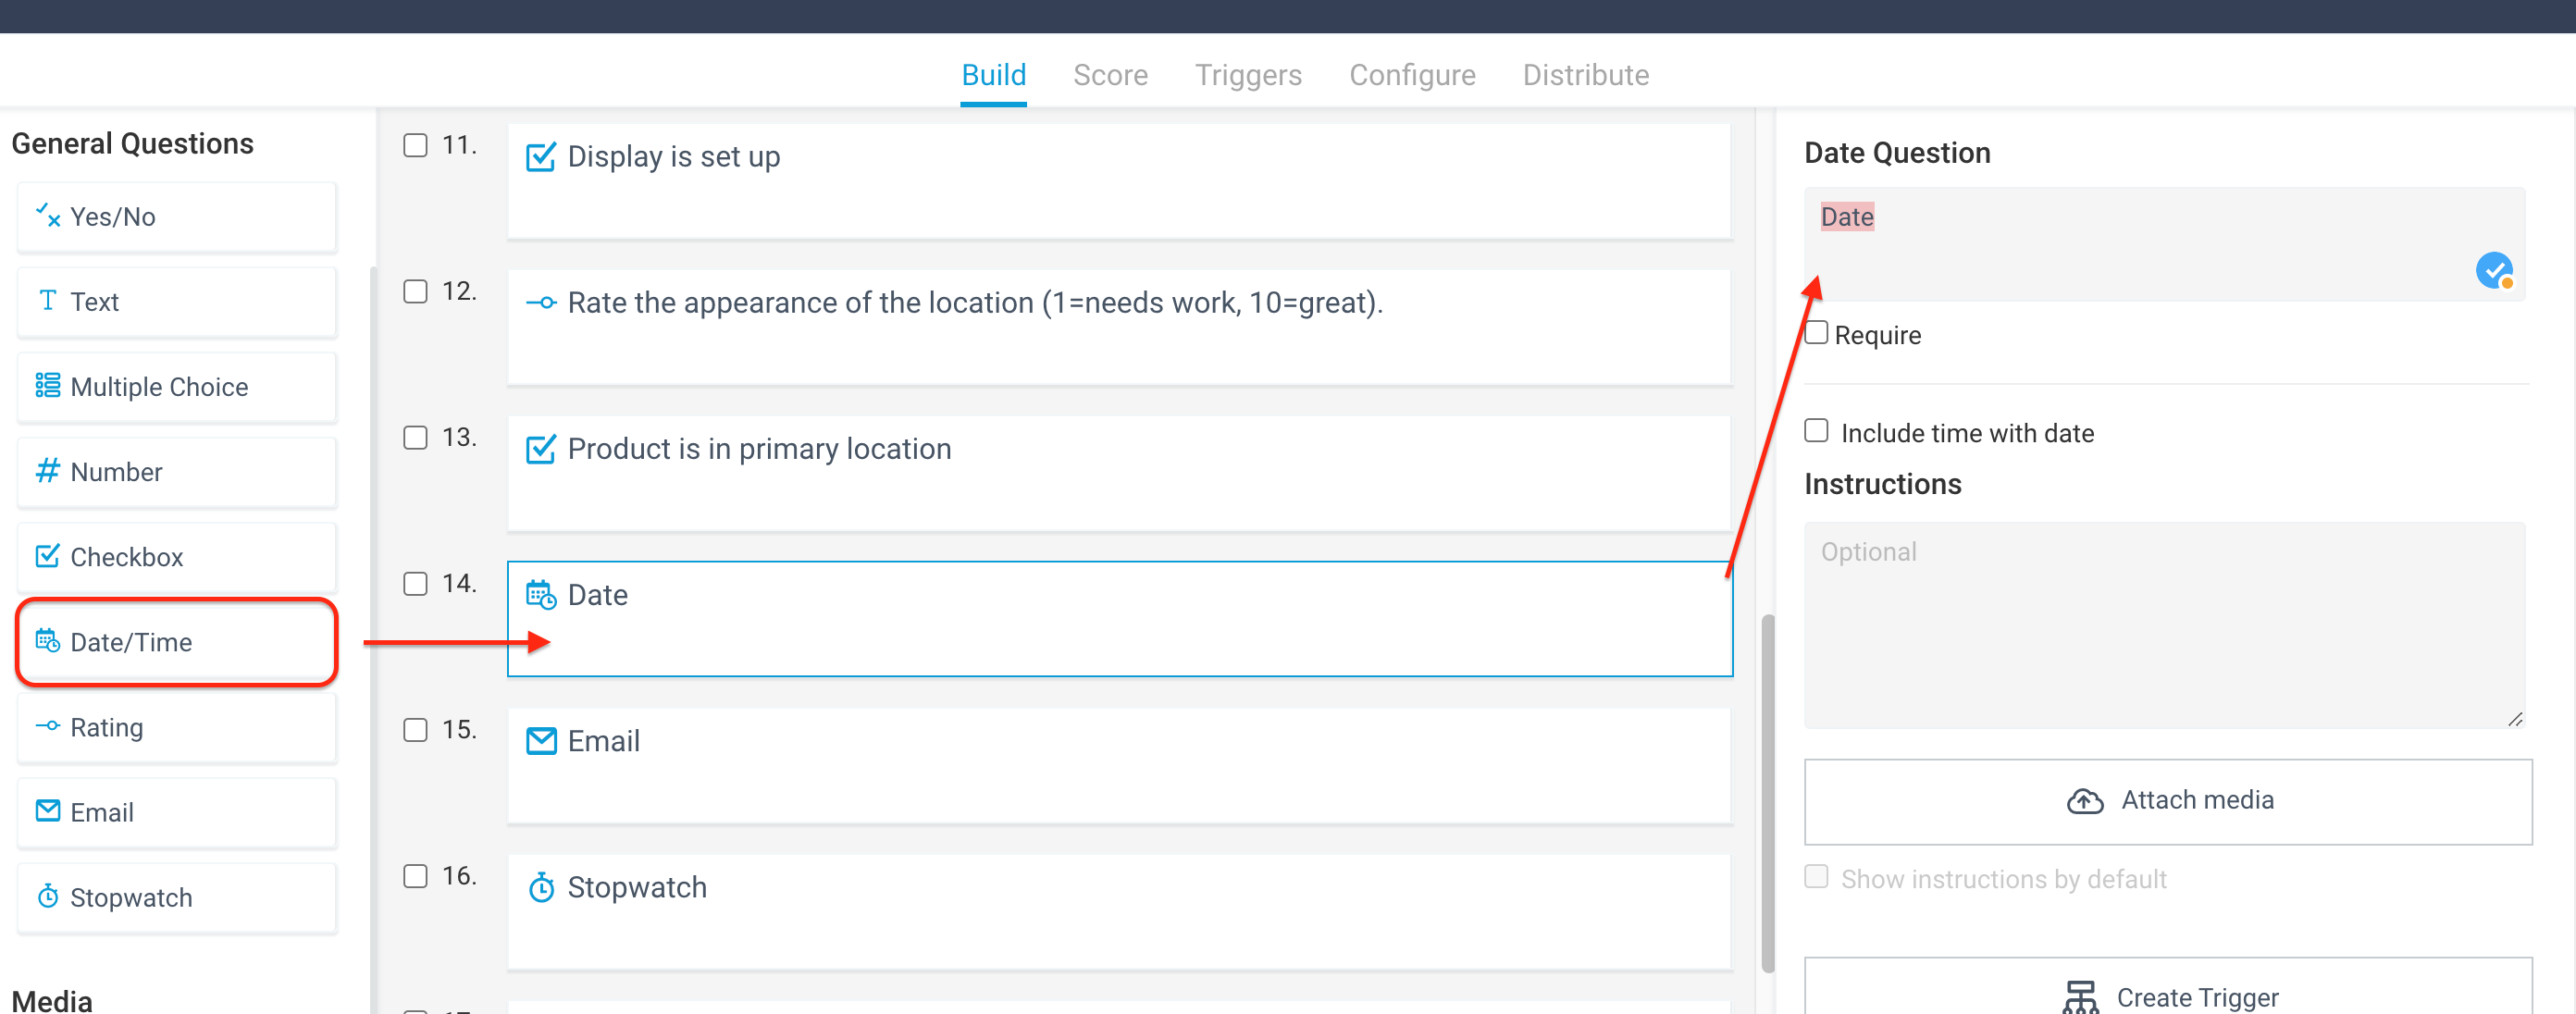Click envelope icon on question 15
This screenshot has height=1014, width=2576.
click(541, 741)
